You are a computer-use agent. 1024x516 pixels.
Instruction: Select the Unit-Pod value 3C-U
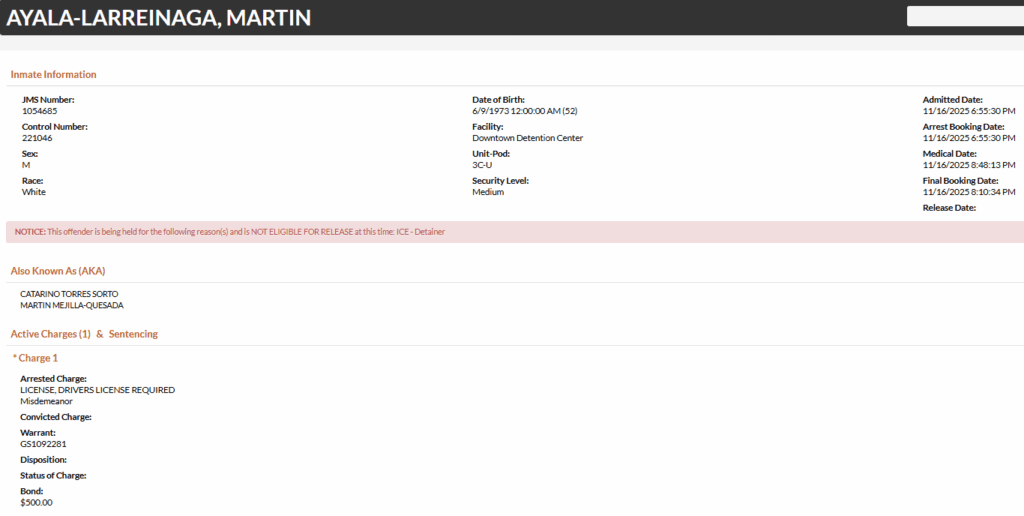(482, 165)
